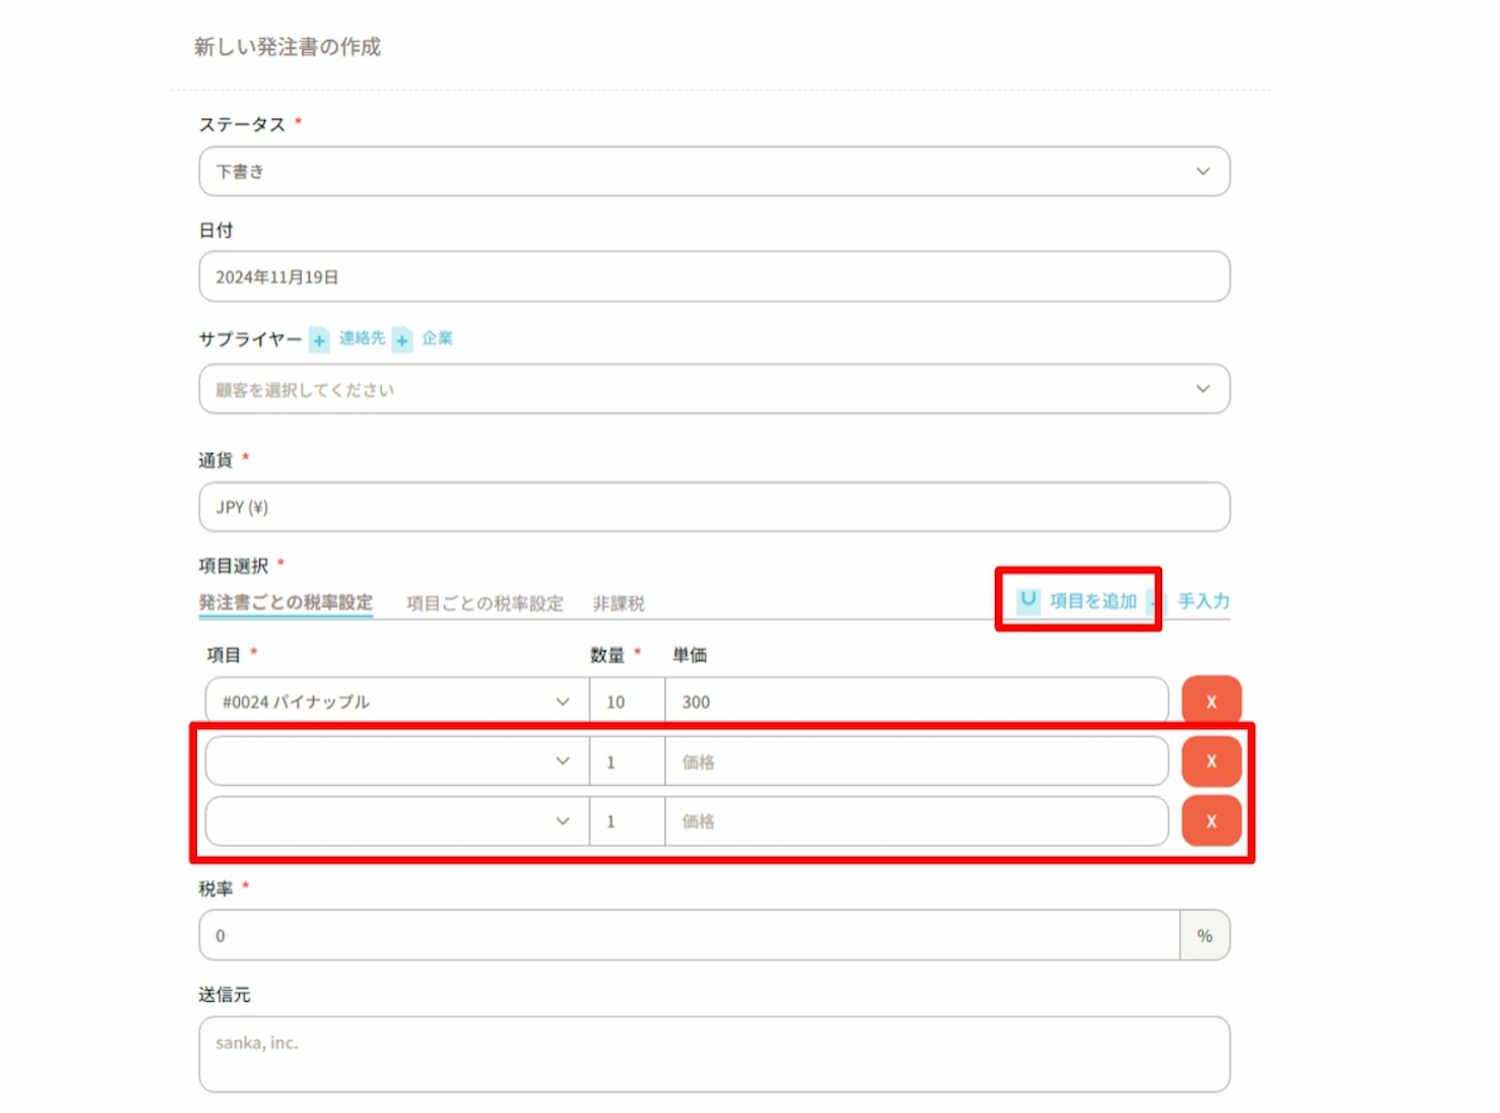Screen dimensions: 1500x1113
Task: Click the 項目を追加 icon
Action: click(1028, 600)
